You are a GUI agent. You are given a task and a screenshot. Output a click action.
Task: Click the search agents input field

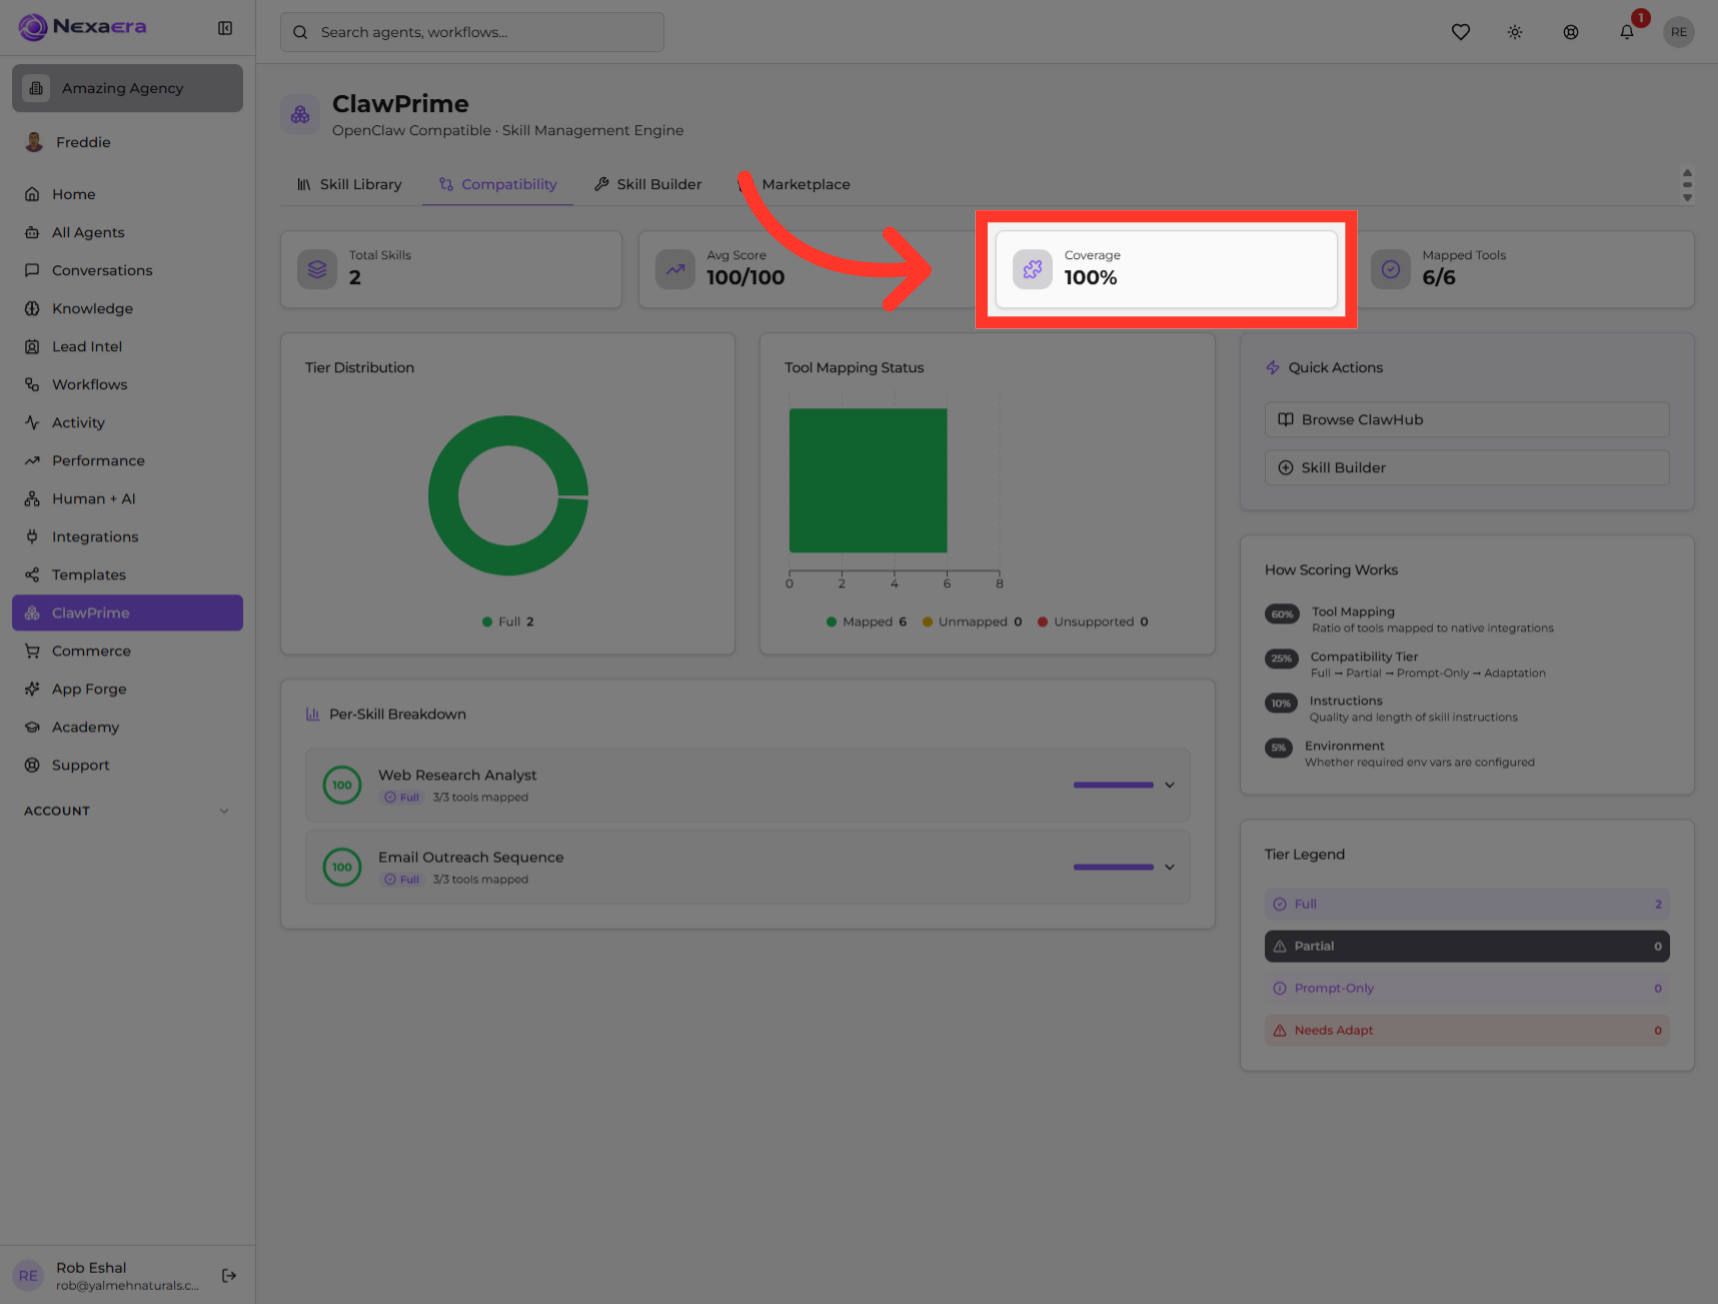[472, 32]
